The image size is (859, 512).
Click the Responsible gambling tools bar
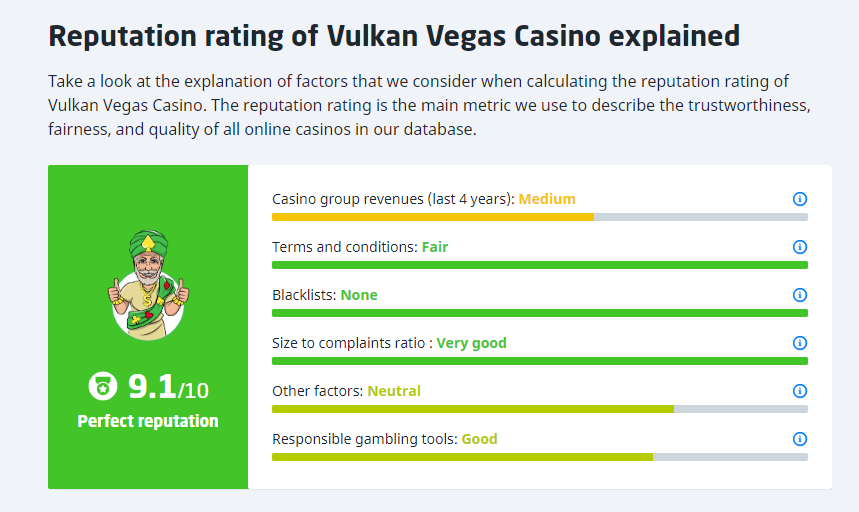pos(462,457)
